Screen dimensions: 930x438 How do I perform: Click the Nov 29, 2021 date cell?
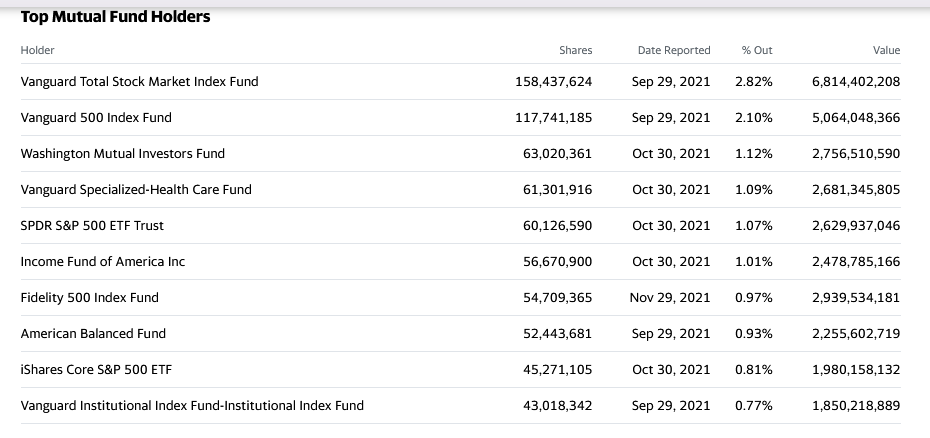[x=670, y=298]
